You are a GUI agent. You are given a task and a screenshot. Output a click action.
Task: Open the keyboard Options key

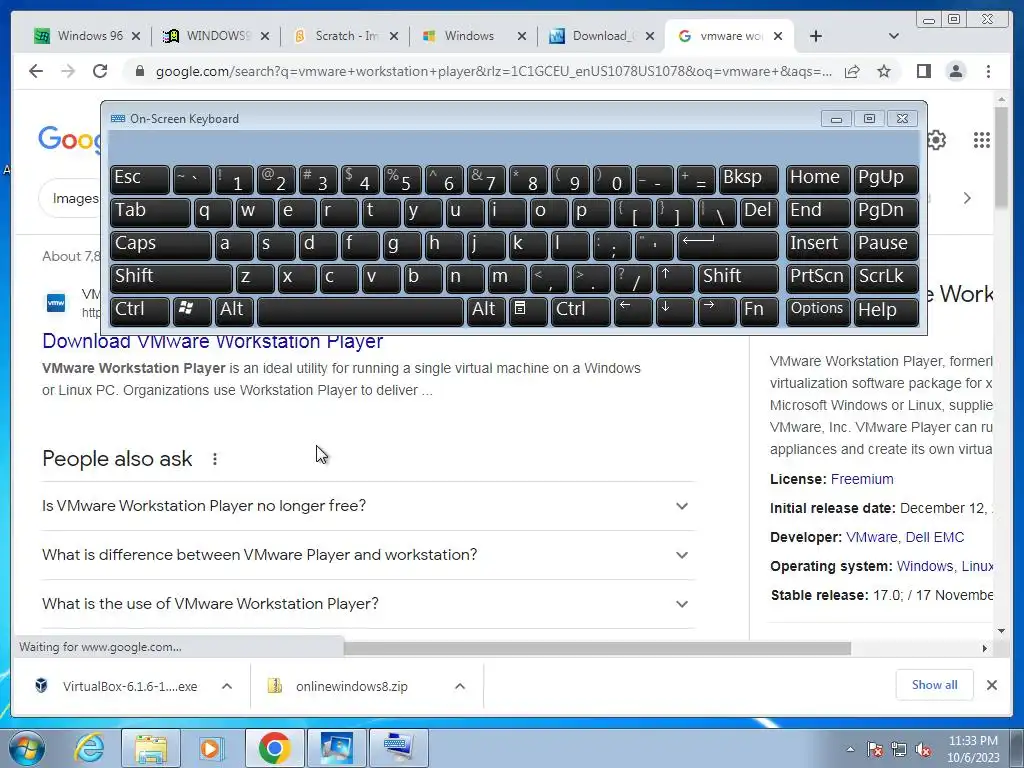pyautogui.click(x=818, y=311)
